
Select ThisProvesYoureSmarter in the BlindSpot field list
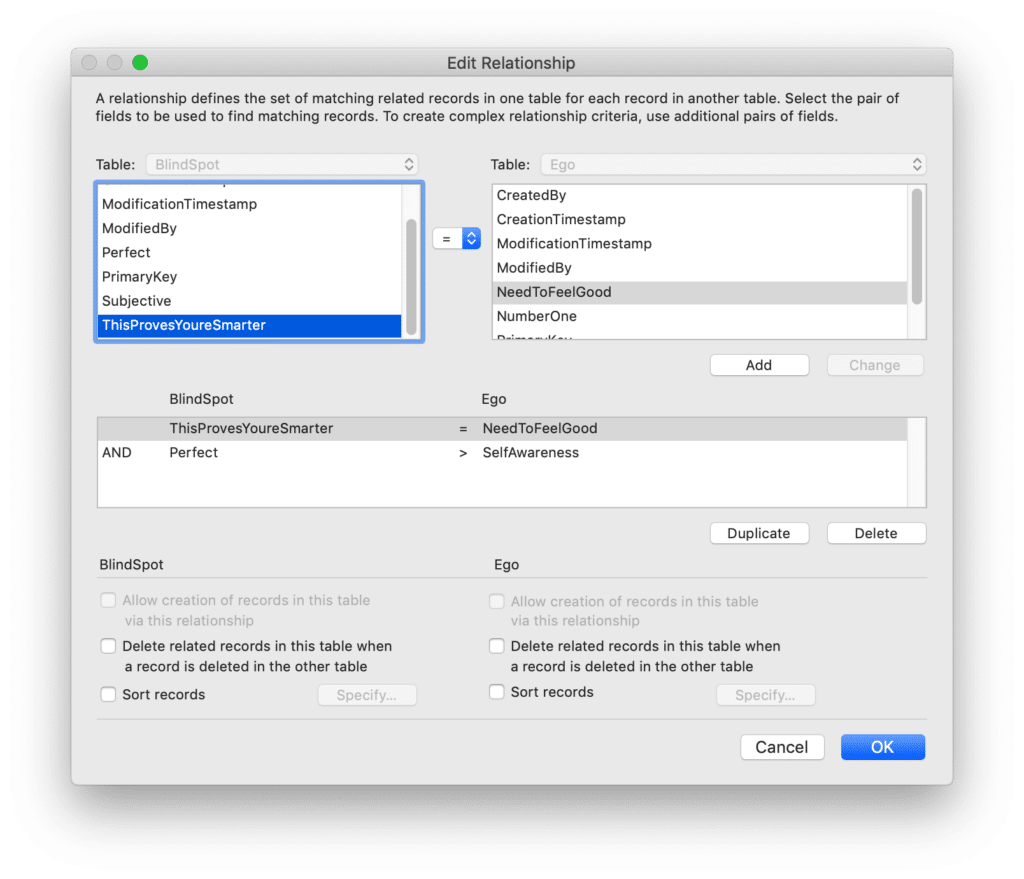(249, 325)
